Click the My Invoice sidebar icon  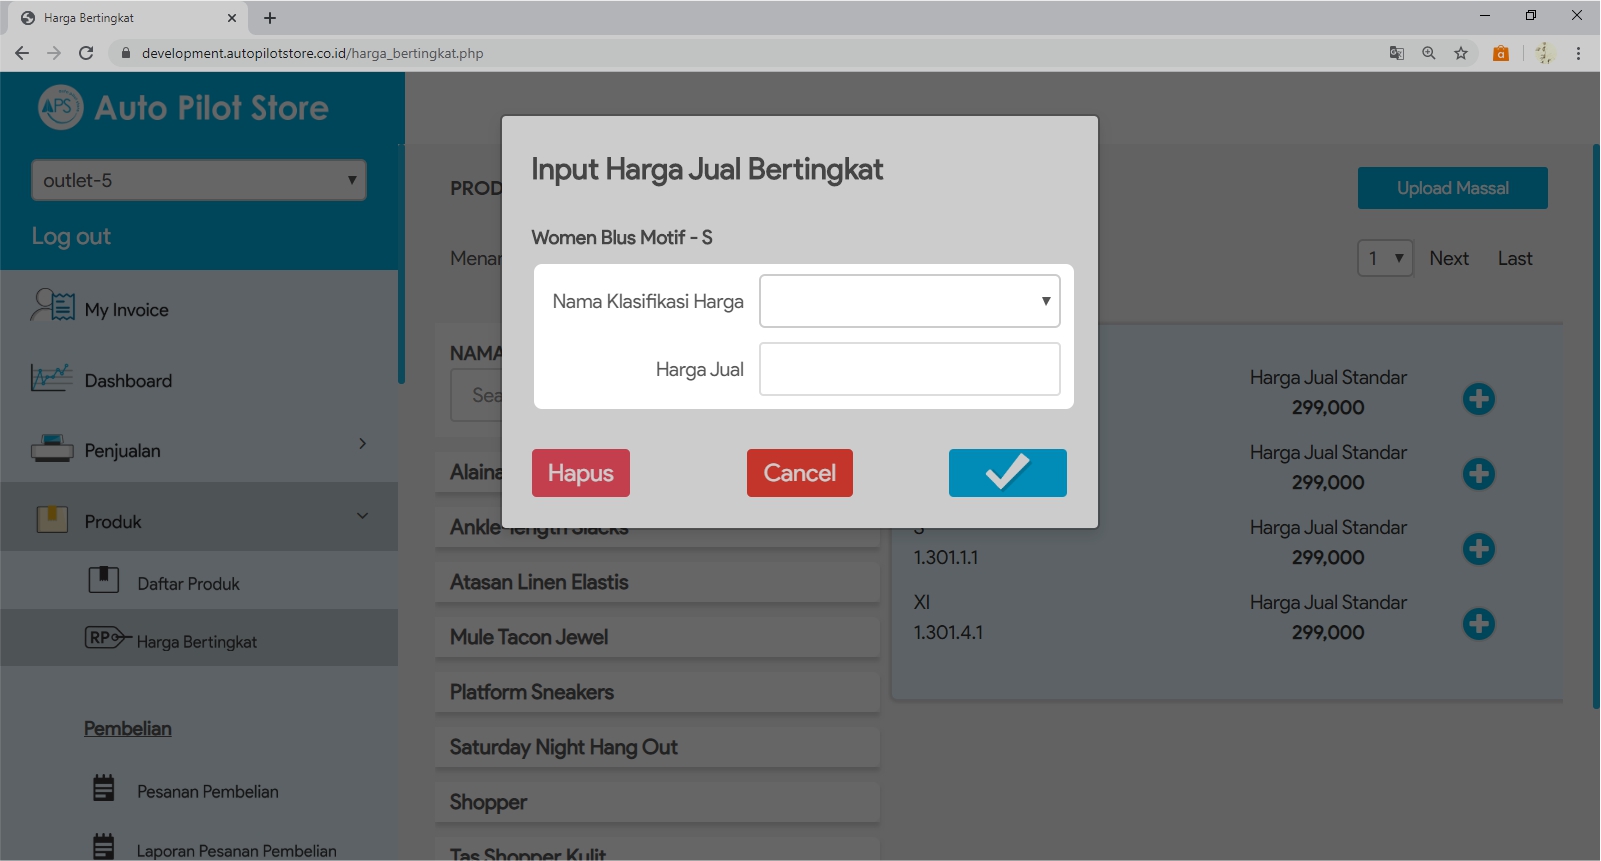pos(52,306)
